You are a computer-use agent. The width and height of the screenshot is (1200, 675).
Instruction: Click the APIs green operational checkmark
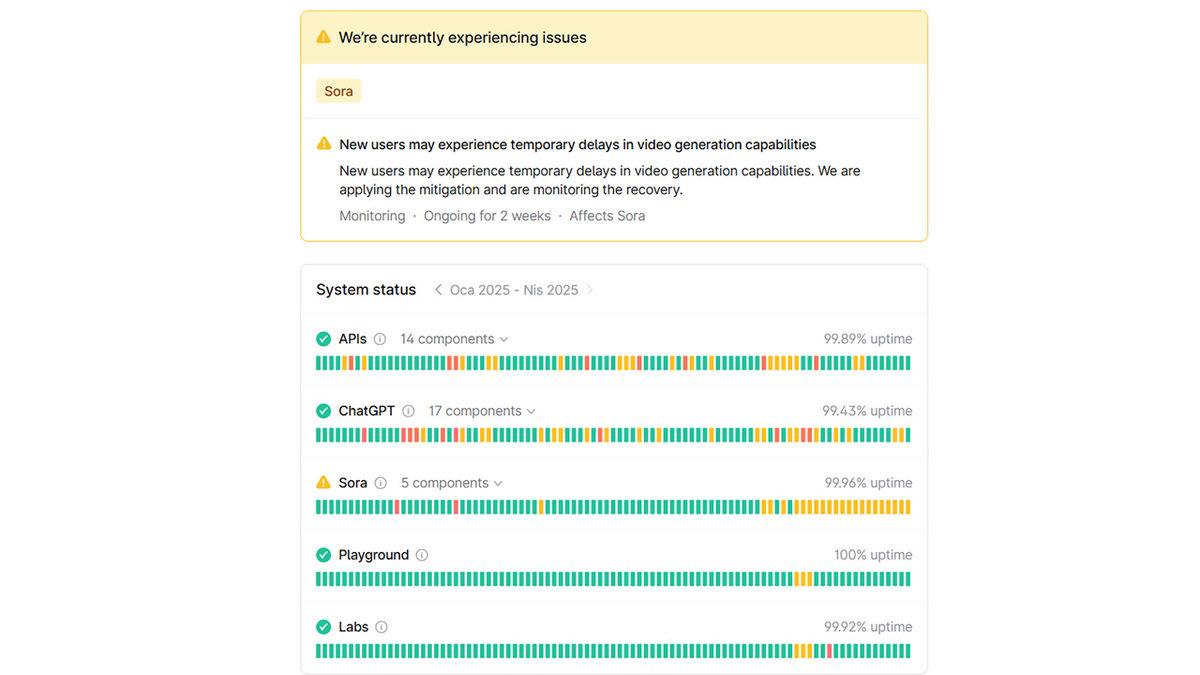coord(323,339)
